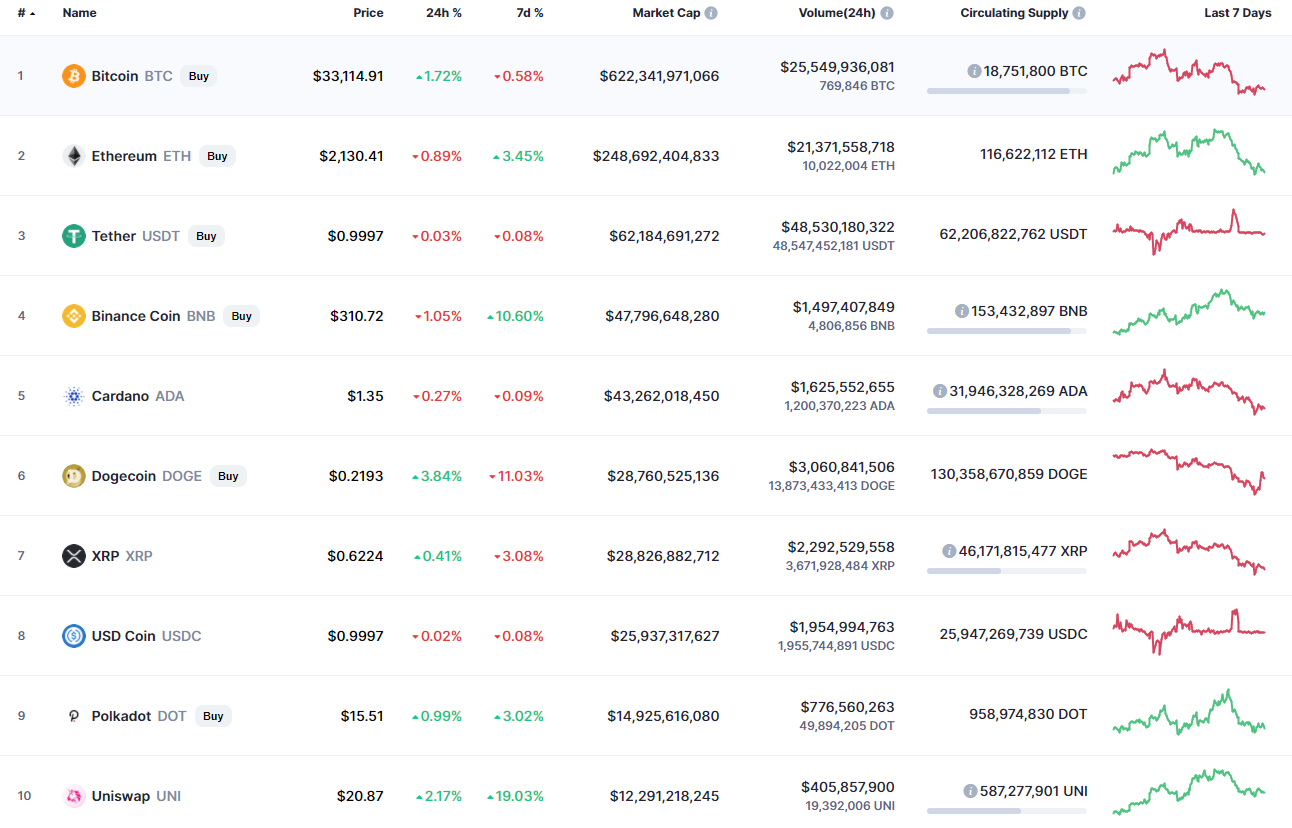Viewport: 1292px width, 828px height.
Task: Open the Uniswap name link
Action: click(x=121, y=796)
